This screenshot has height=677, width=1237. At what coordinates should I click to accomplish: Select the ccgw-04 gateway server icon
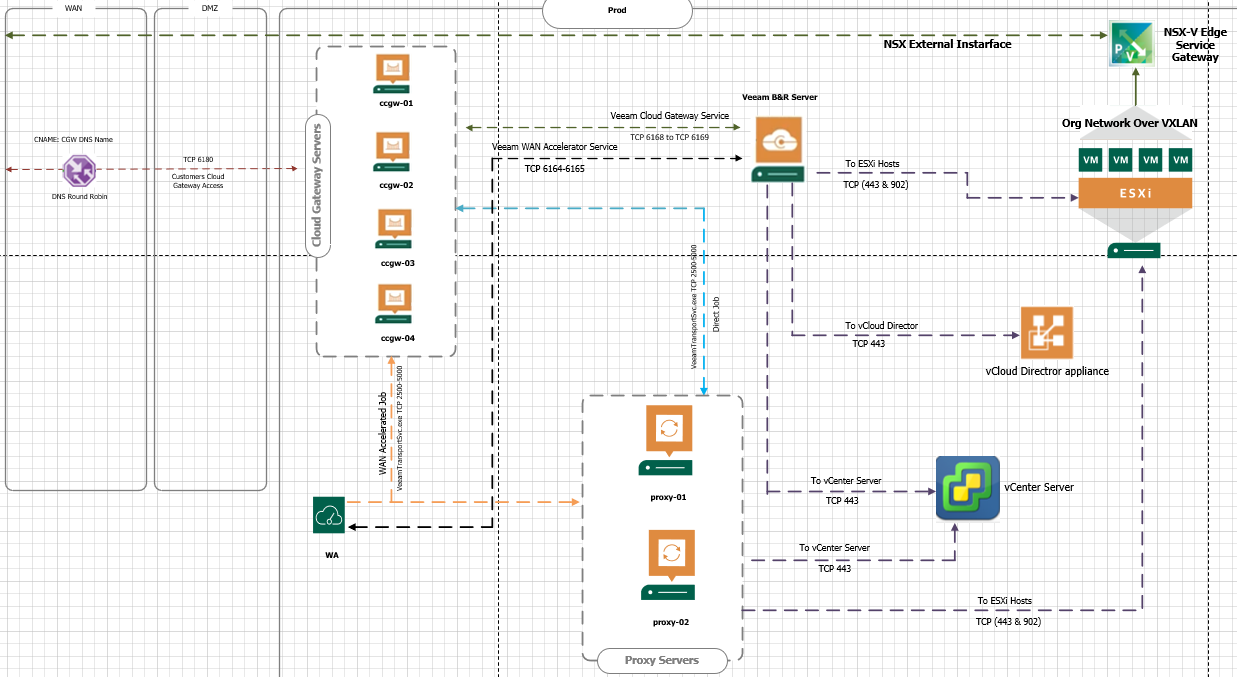tap(394, 304)
